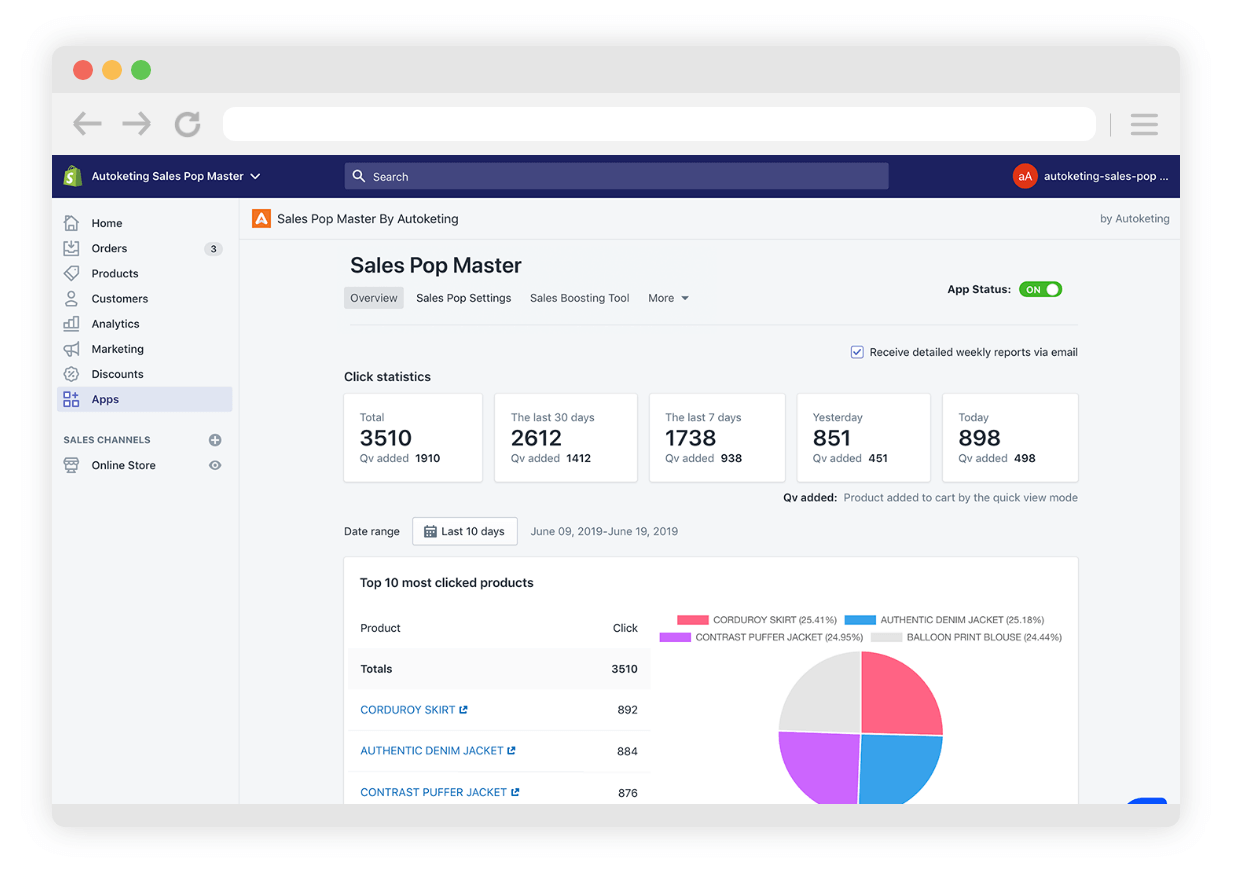Screen dimensions: 1237x869
Task: Click the last 7 days 1738 card
Action: click(717, 437)
